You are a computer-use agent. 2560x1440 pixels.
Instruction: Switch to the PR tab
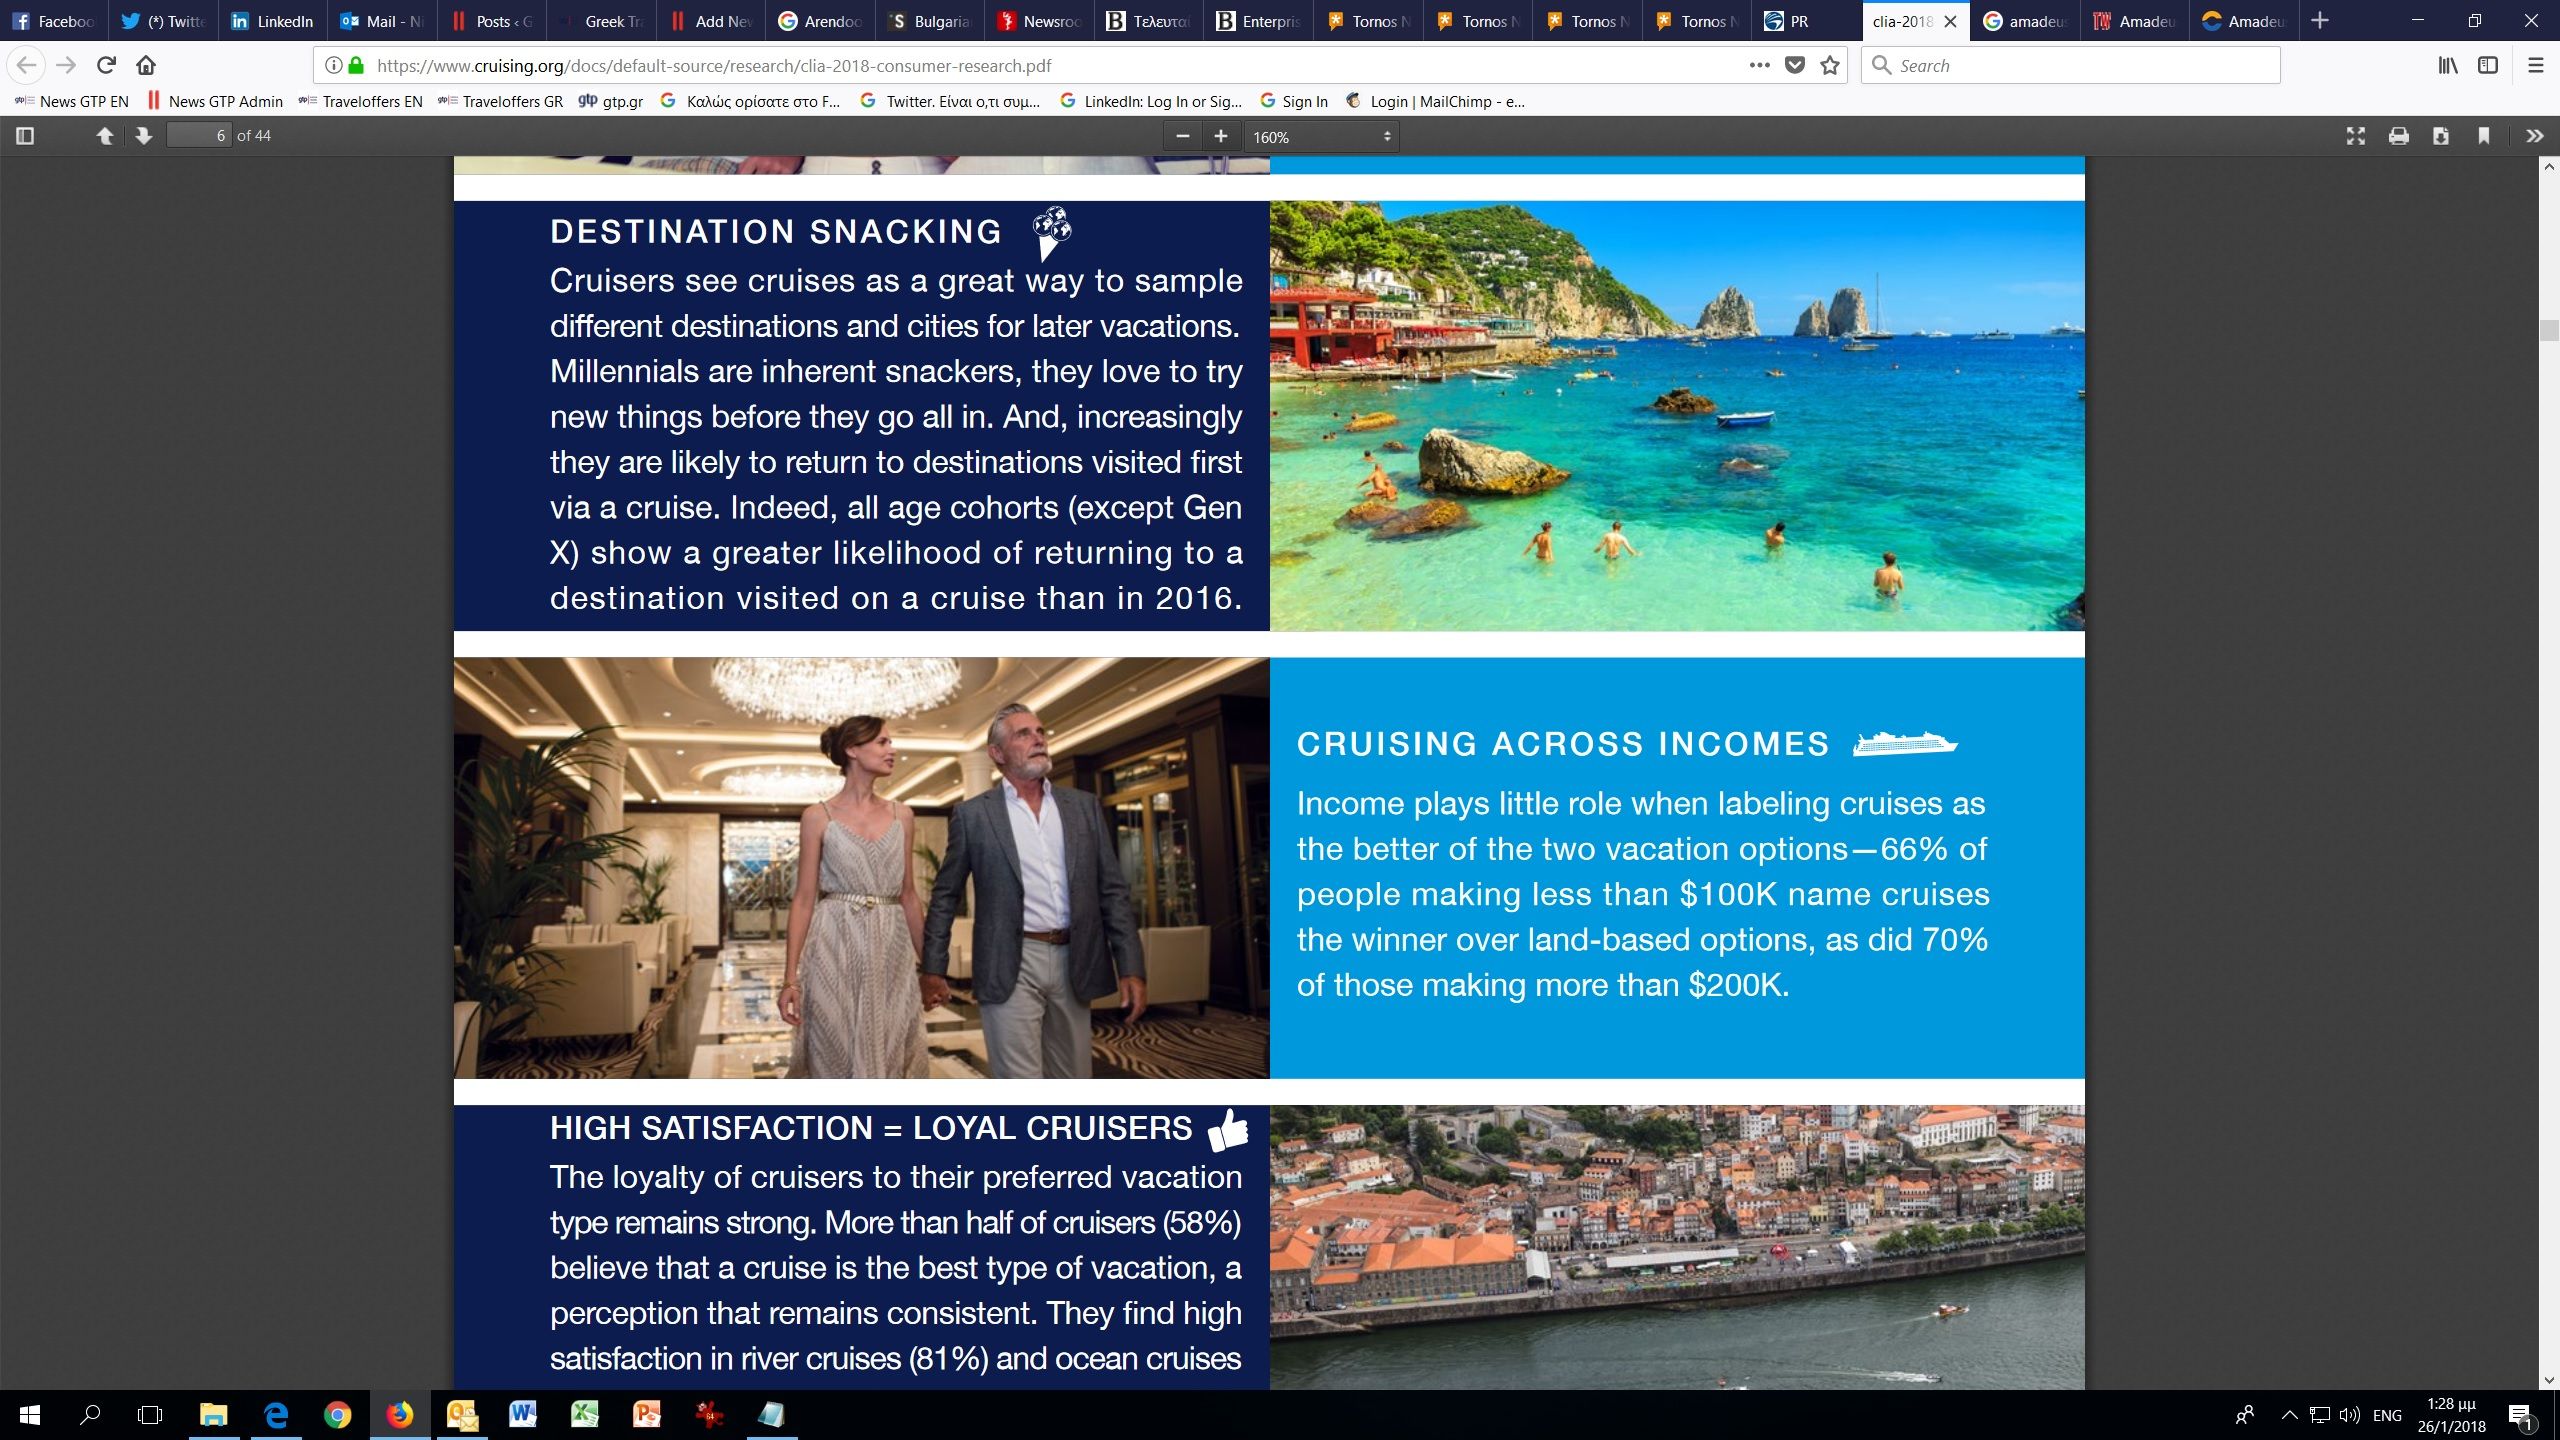click(1806, 21)
